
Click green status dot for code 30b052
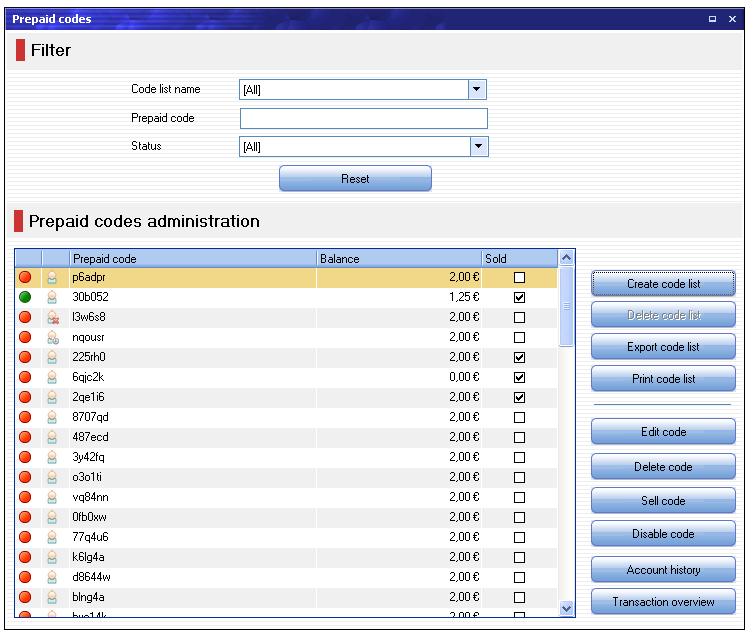(x=25, y=297)
